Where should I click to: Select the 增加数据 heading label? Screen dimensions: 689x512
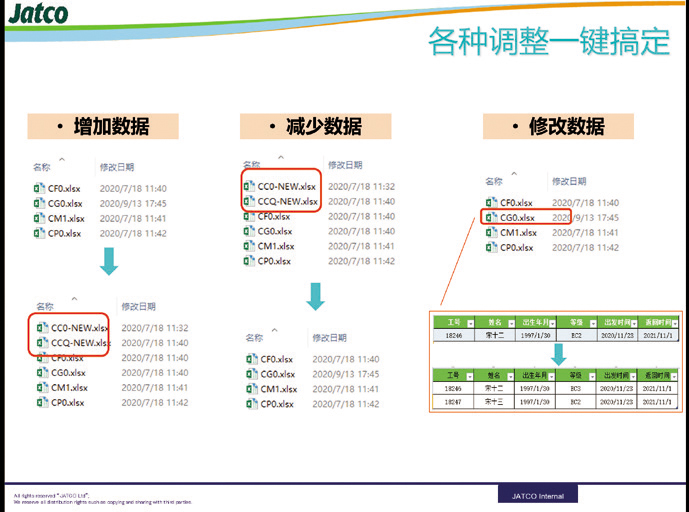click(x=104, y=126)
